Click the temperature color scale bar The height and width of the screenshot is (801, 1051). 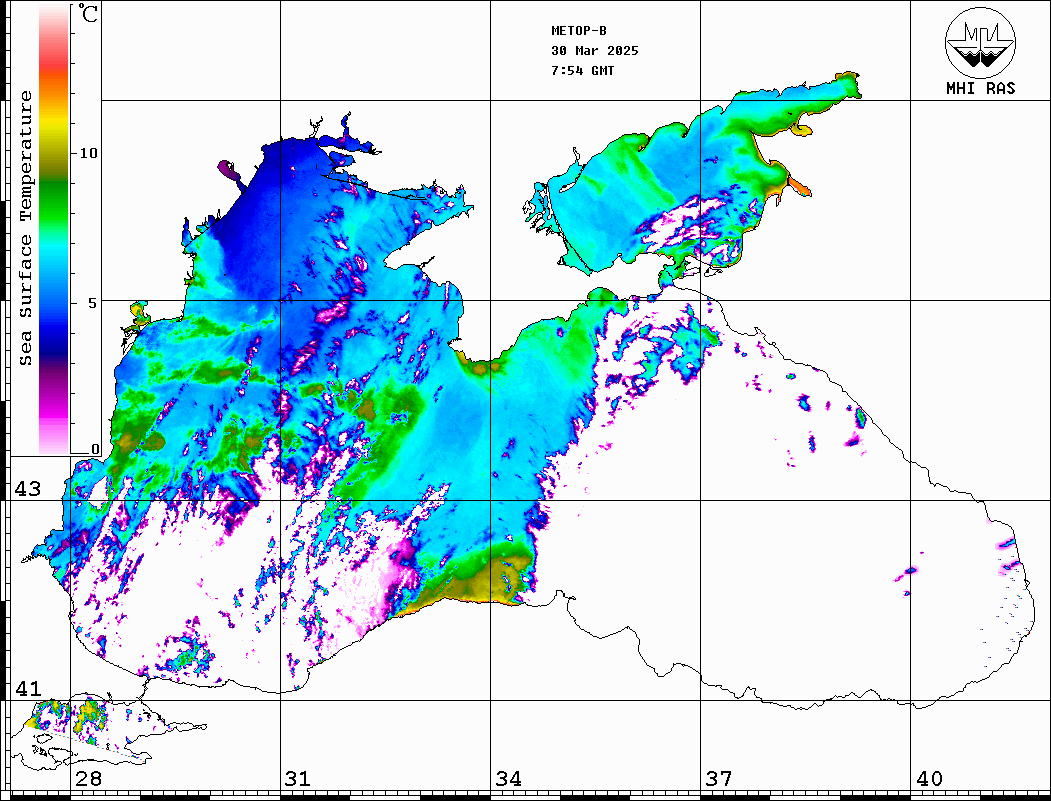point(54,229)
